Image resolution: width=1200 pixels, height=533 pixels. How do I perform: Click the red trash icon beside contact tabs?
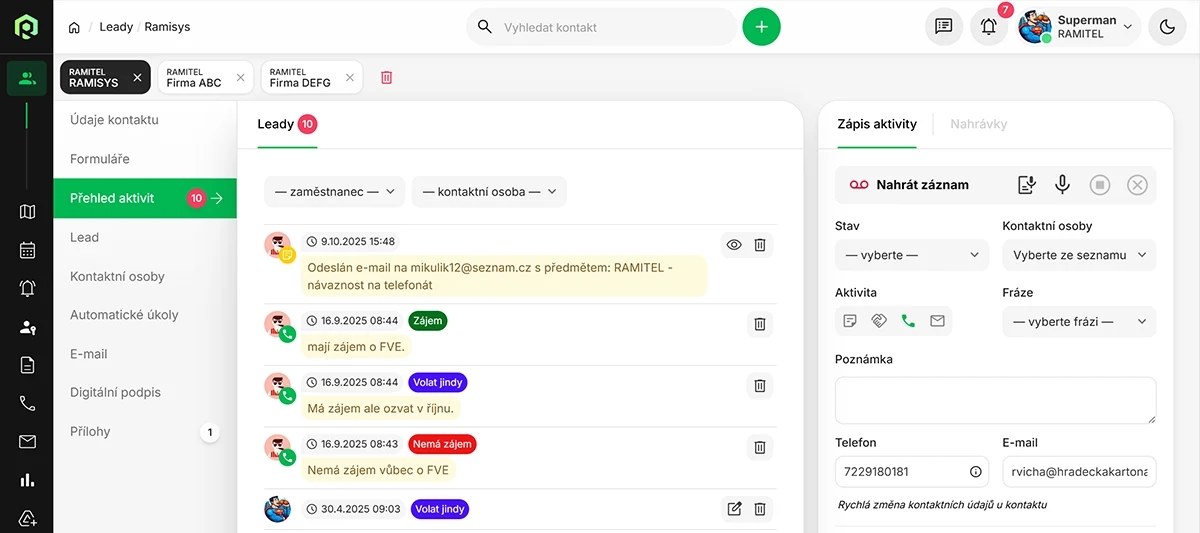(387, 77)
